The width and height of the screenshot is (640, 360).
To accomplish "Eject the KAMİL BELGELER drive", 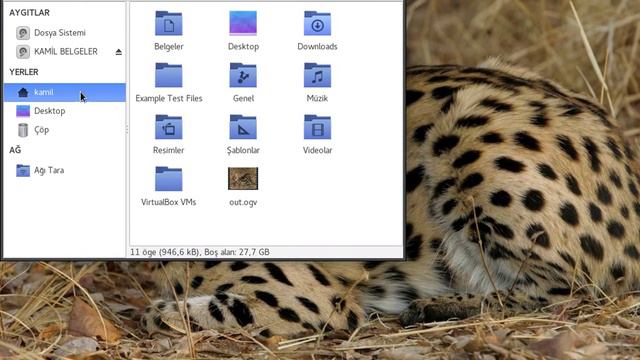I will point(118,52).
